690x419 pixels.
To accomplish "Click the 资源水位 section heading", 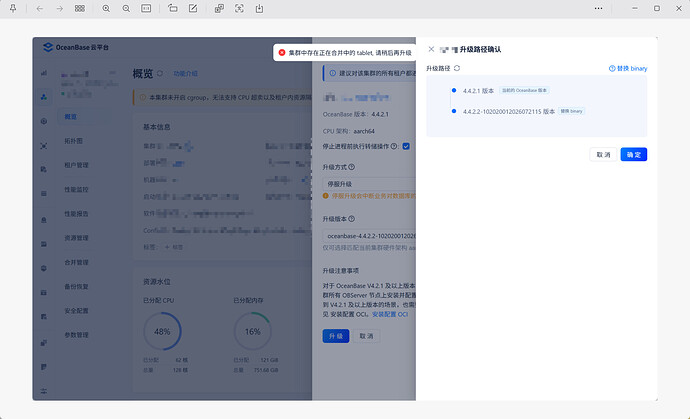I will tap(156, 281).
